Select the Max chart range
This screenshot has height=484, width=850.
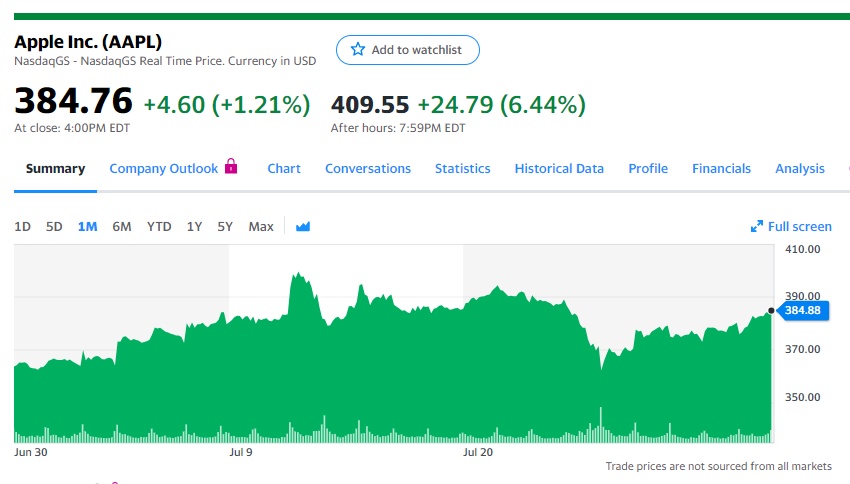coord(261,227)
